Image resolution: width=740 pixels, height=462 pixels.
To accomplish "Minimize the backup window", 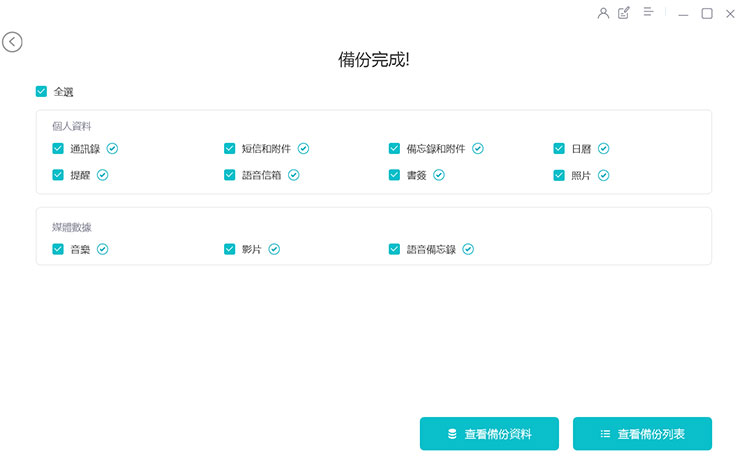I will click(x=683, y=15).
